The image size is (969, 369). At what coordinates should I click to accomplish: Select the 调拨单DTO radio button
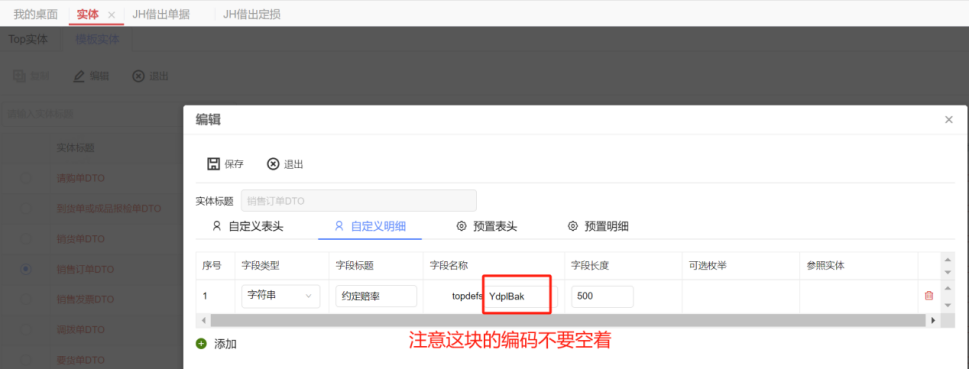pyautogui.click(x=26, y=329)
